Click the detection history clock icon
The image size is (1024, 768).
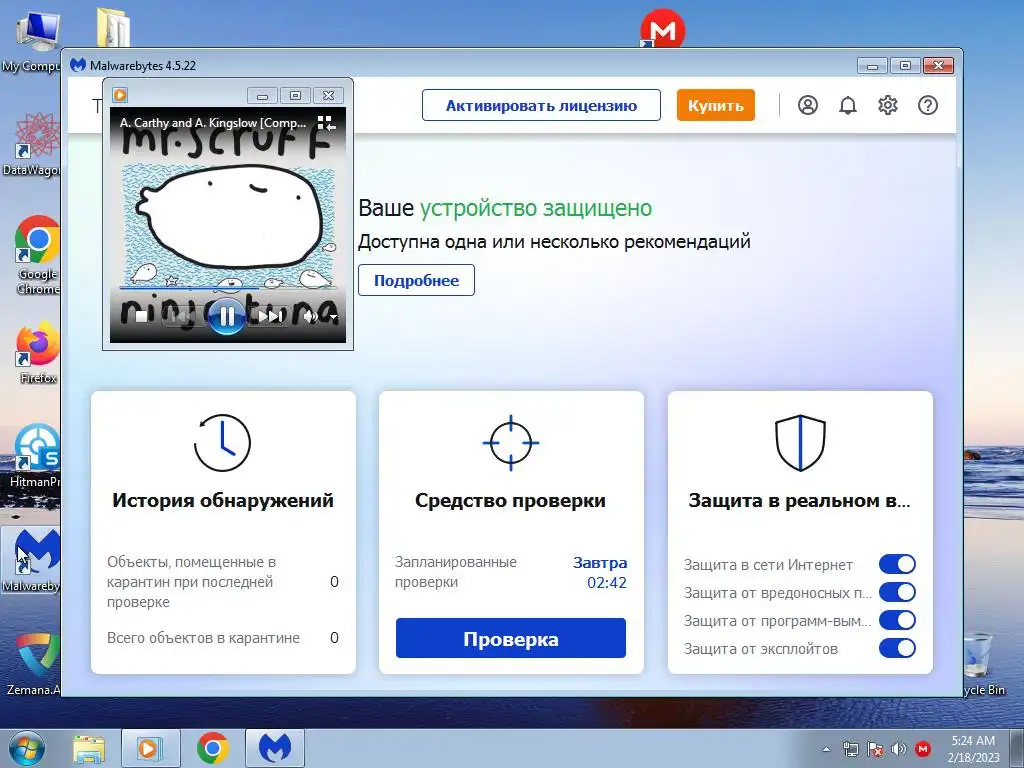[x=222, y=443]
